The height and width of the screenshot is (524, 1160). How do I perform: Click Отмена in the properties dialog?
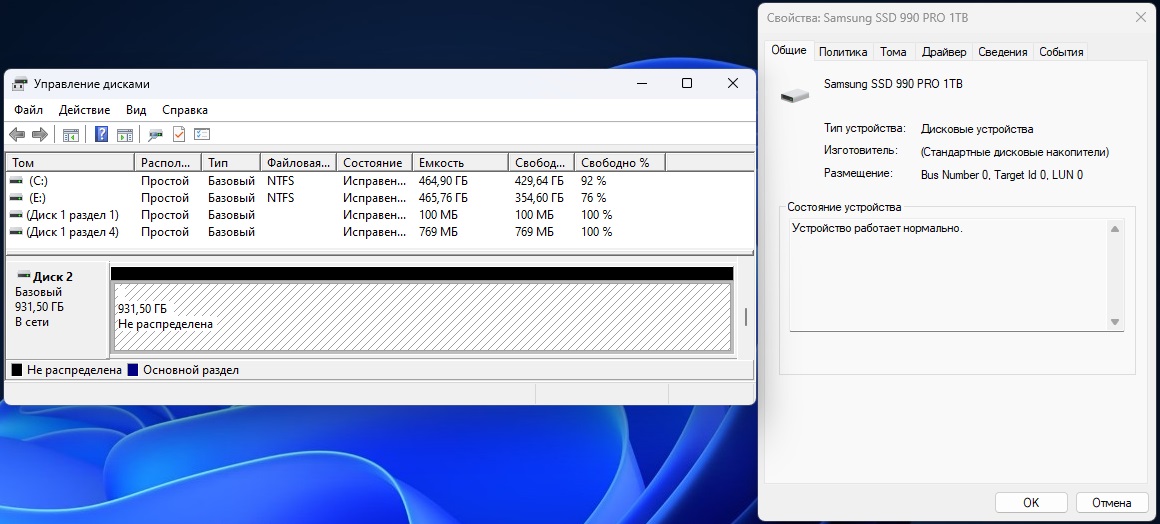[x=1111, y=503]
